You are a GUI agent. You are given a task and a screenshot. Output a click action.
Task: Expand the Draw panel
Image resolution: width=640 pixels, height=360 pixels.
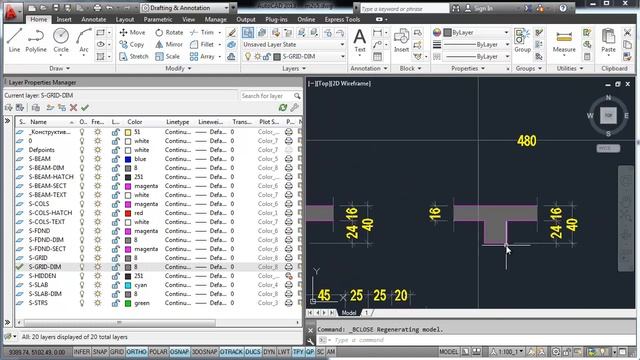coord(60,69)
